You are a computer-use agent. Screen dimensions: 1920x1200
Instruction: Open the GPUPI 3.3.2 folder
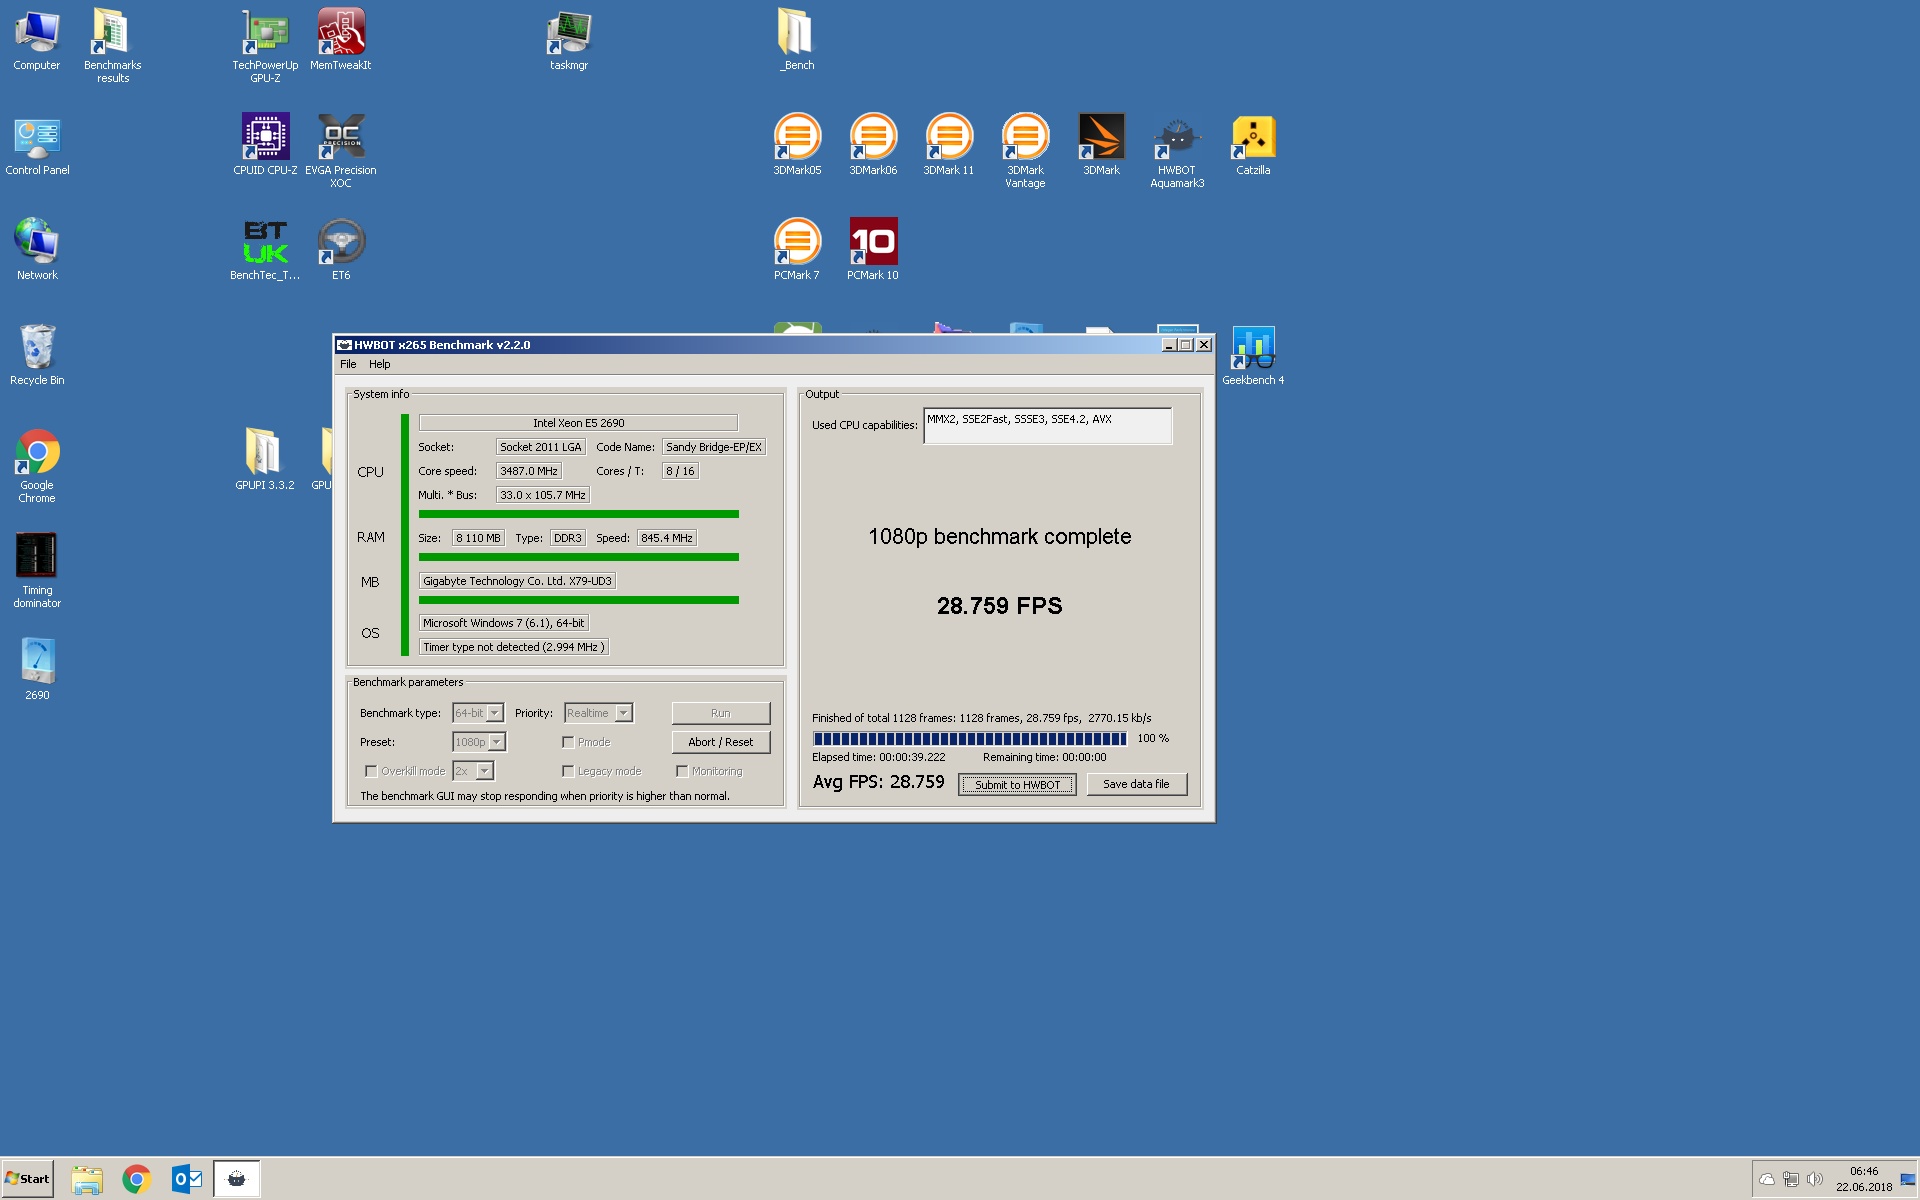(265, 460)
